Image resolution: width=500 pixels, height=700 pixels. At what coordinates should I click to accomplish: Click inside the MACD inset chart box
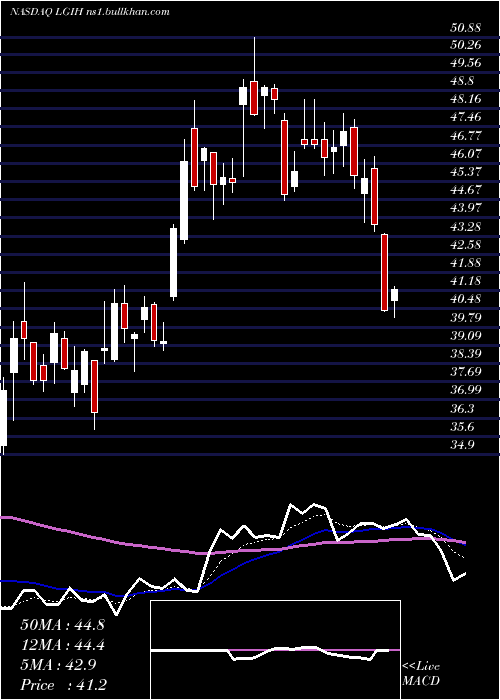275,650
